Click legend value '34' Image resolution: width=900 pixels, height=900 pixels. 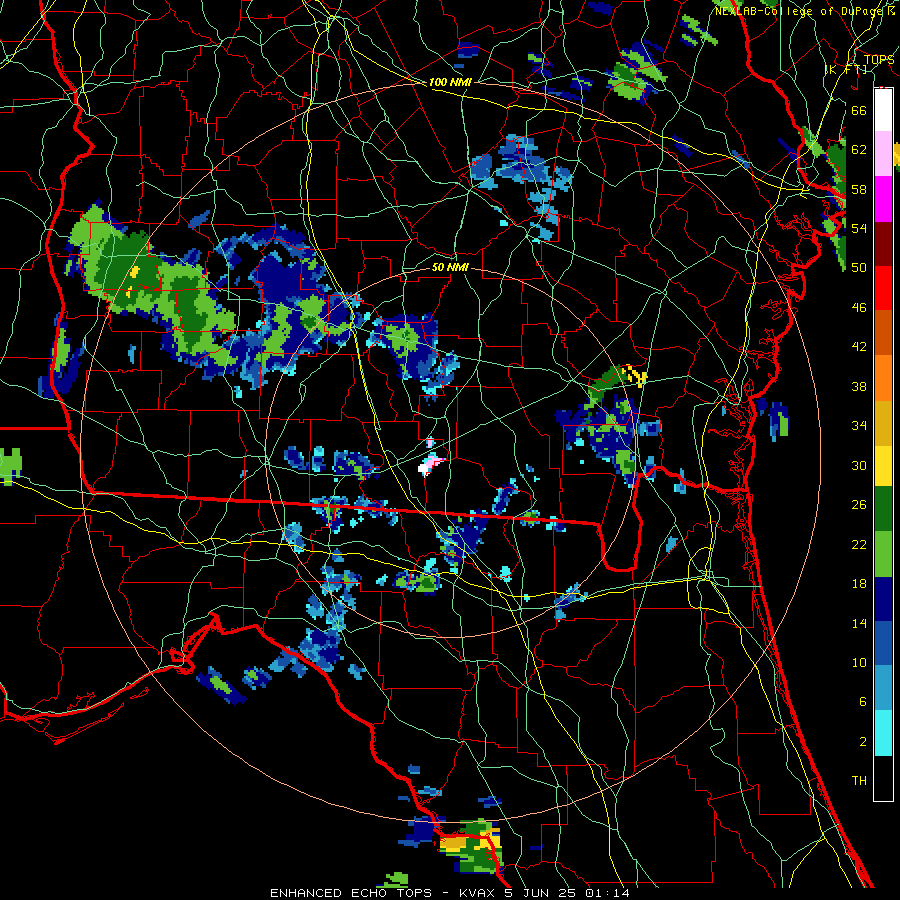click(859, 426)
